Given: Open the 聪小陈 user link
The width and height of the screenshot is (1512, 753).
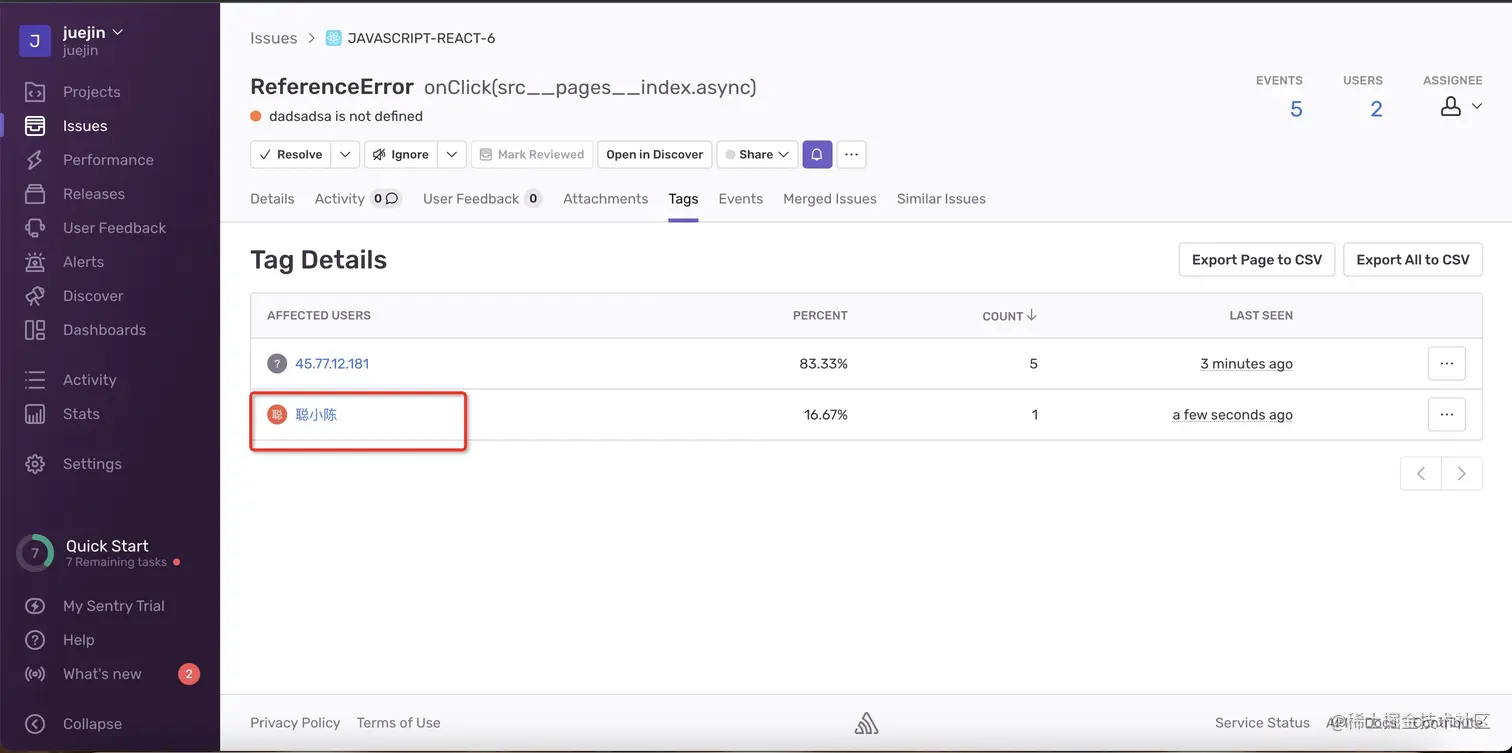Looking at the screenshot, I should coord(316,414).
